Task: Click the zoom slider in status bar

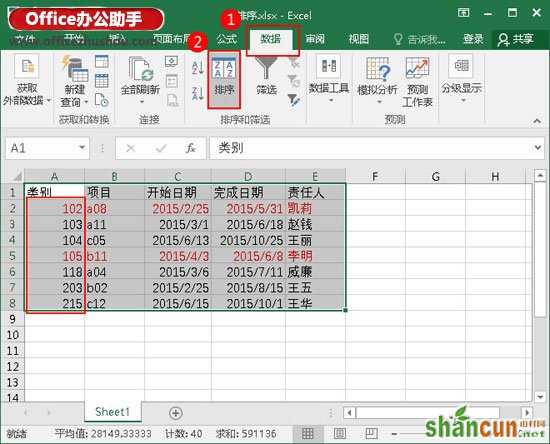Action: [x=409, y=434]
